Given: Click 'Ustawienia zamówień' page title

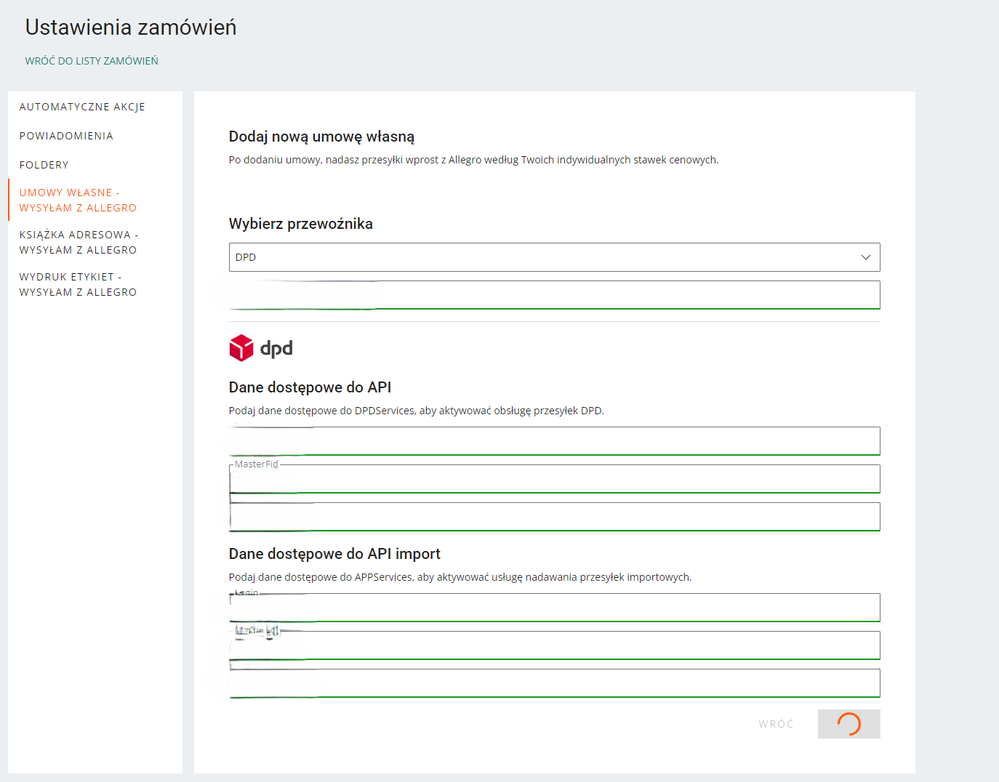Looking at the screenshot, I should (131, 27).
